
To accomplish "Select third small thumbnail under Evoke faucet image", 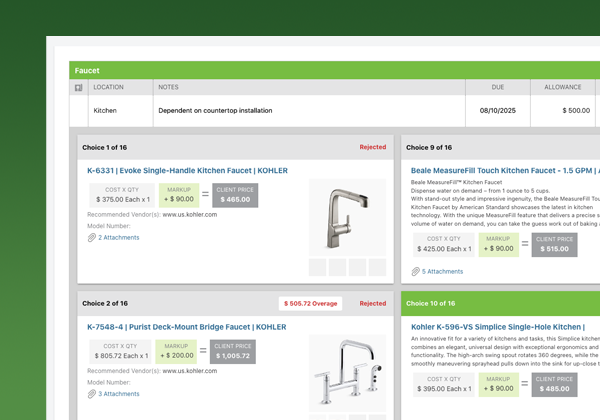I will coord(357,267).
